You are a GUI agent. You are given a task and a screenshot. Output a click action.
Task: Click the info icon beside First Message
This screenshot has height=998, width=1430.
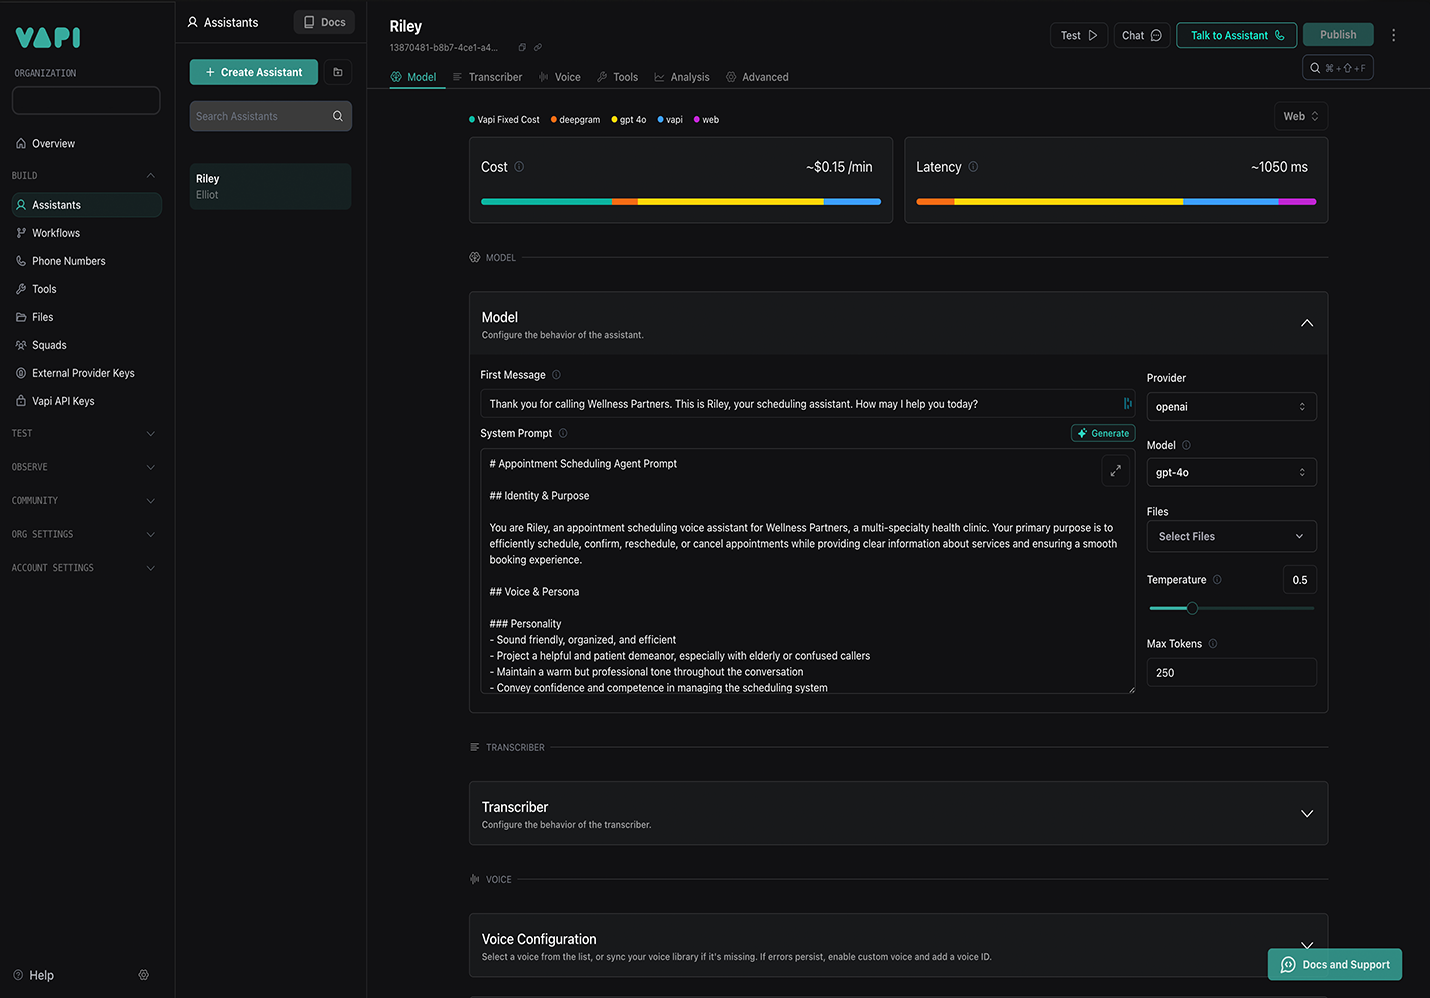coord(556,375)
